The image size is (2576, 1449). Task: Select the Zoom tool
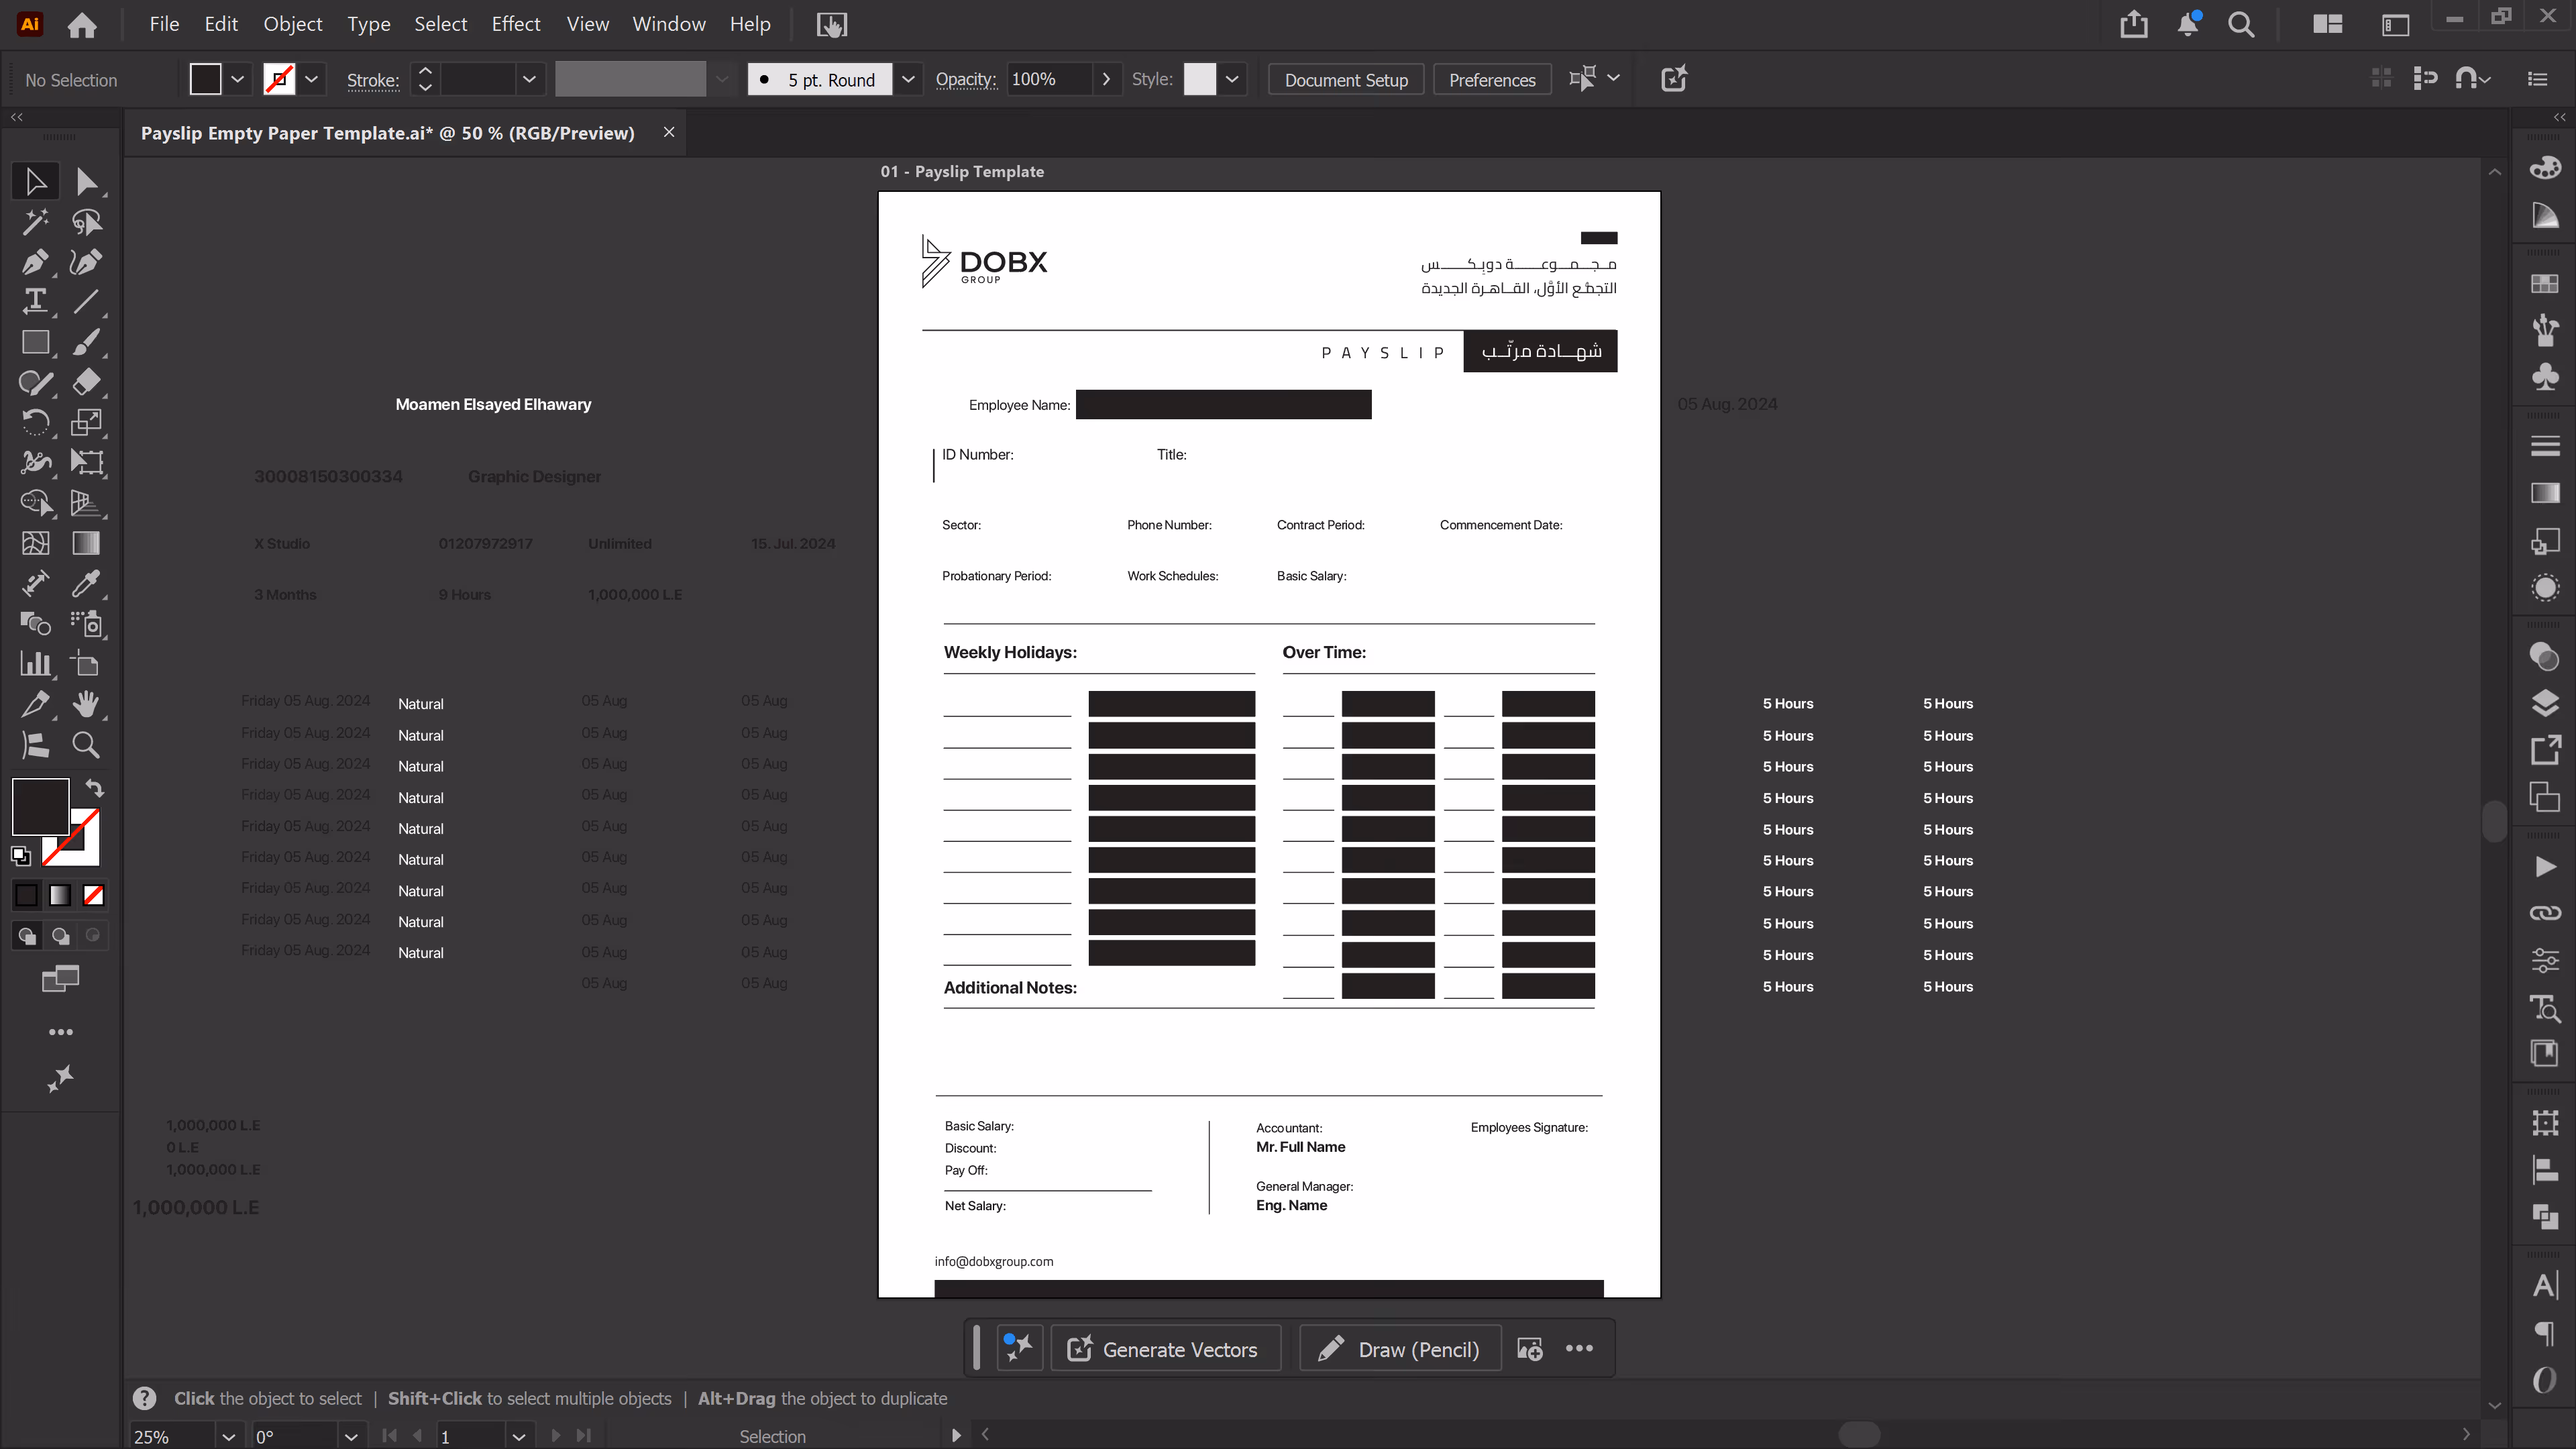[86, 745]
